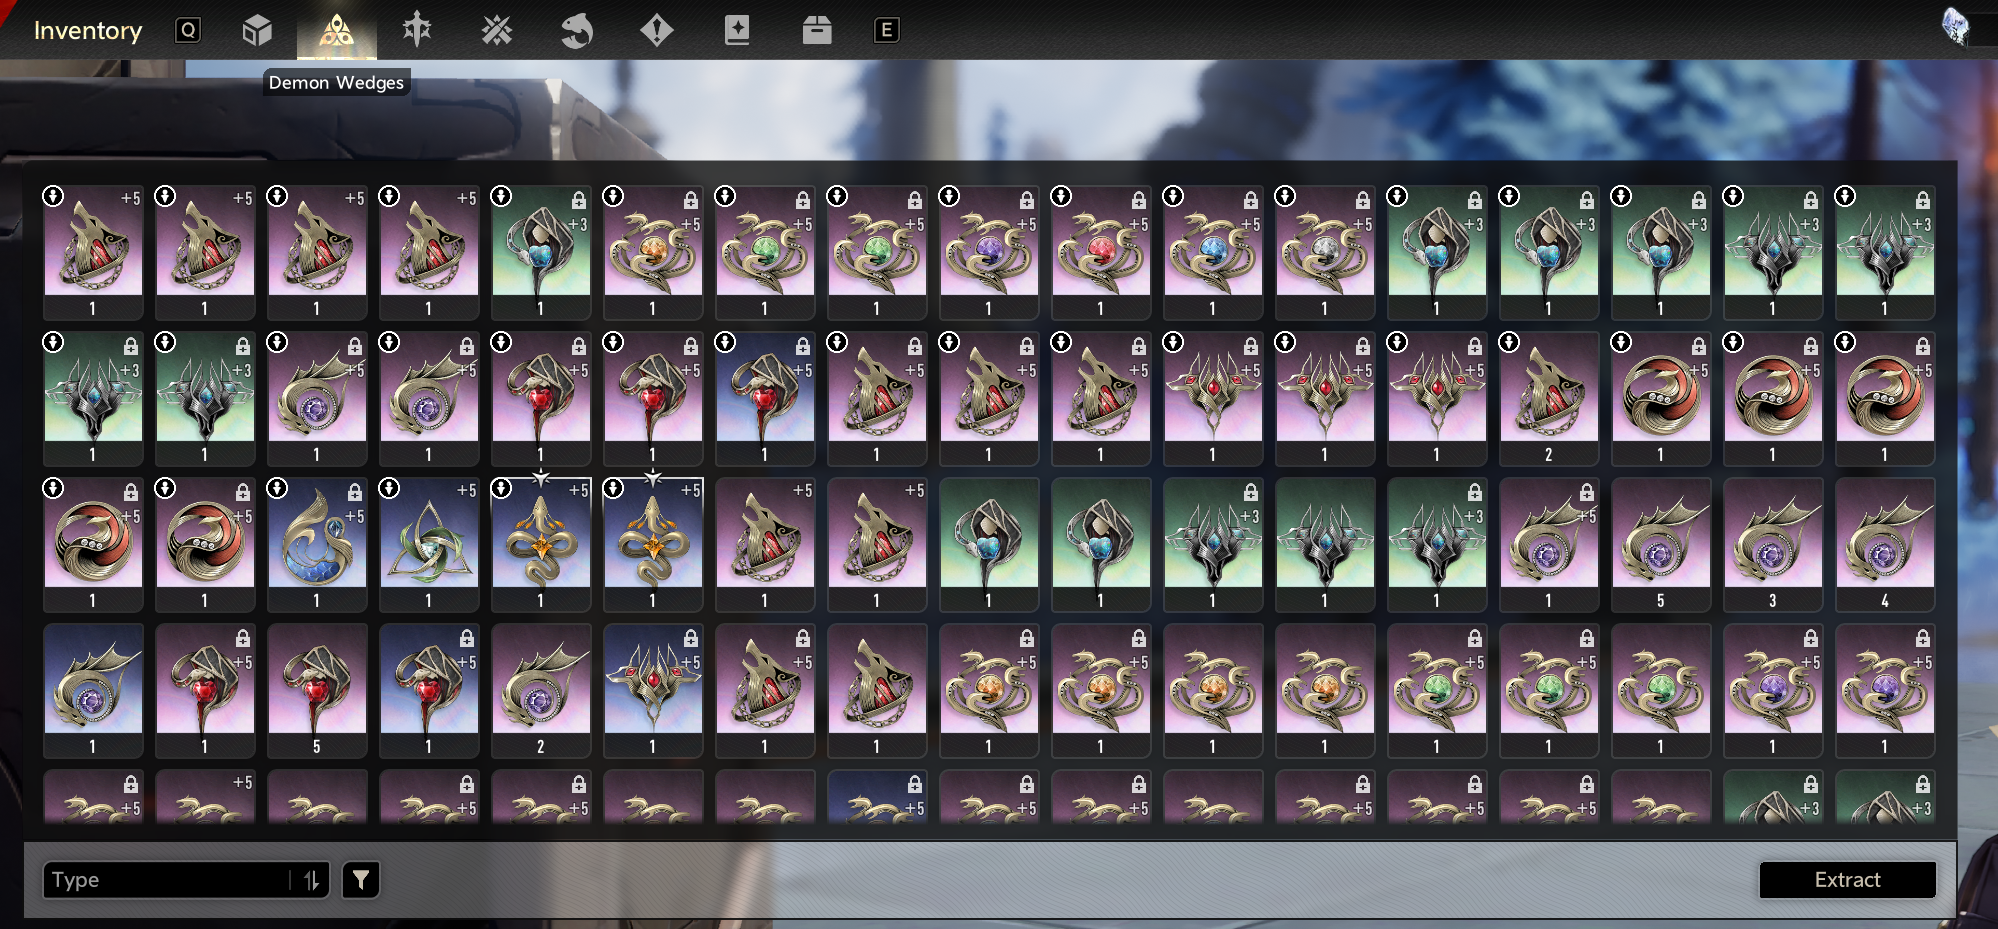The height and width of the screenshot is (929, 1998).
Task: Select the blue fish-tail wedge
Action: [x=317, y=544]
